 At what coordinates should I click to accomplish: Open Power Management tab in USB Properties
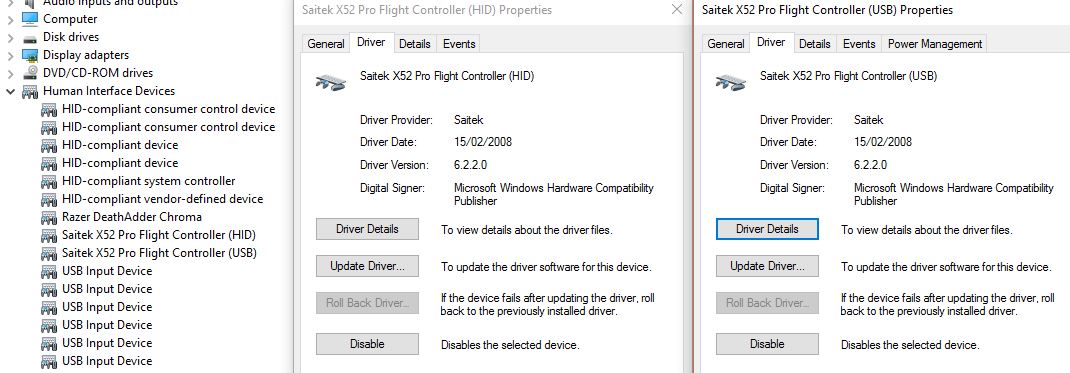[935, 44]
